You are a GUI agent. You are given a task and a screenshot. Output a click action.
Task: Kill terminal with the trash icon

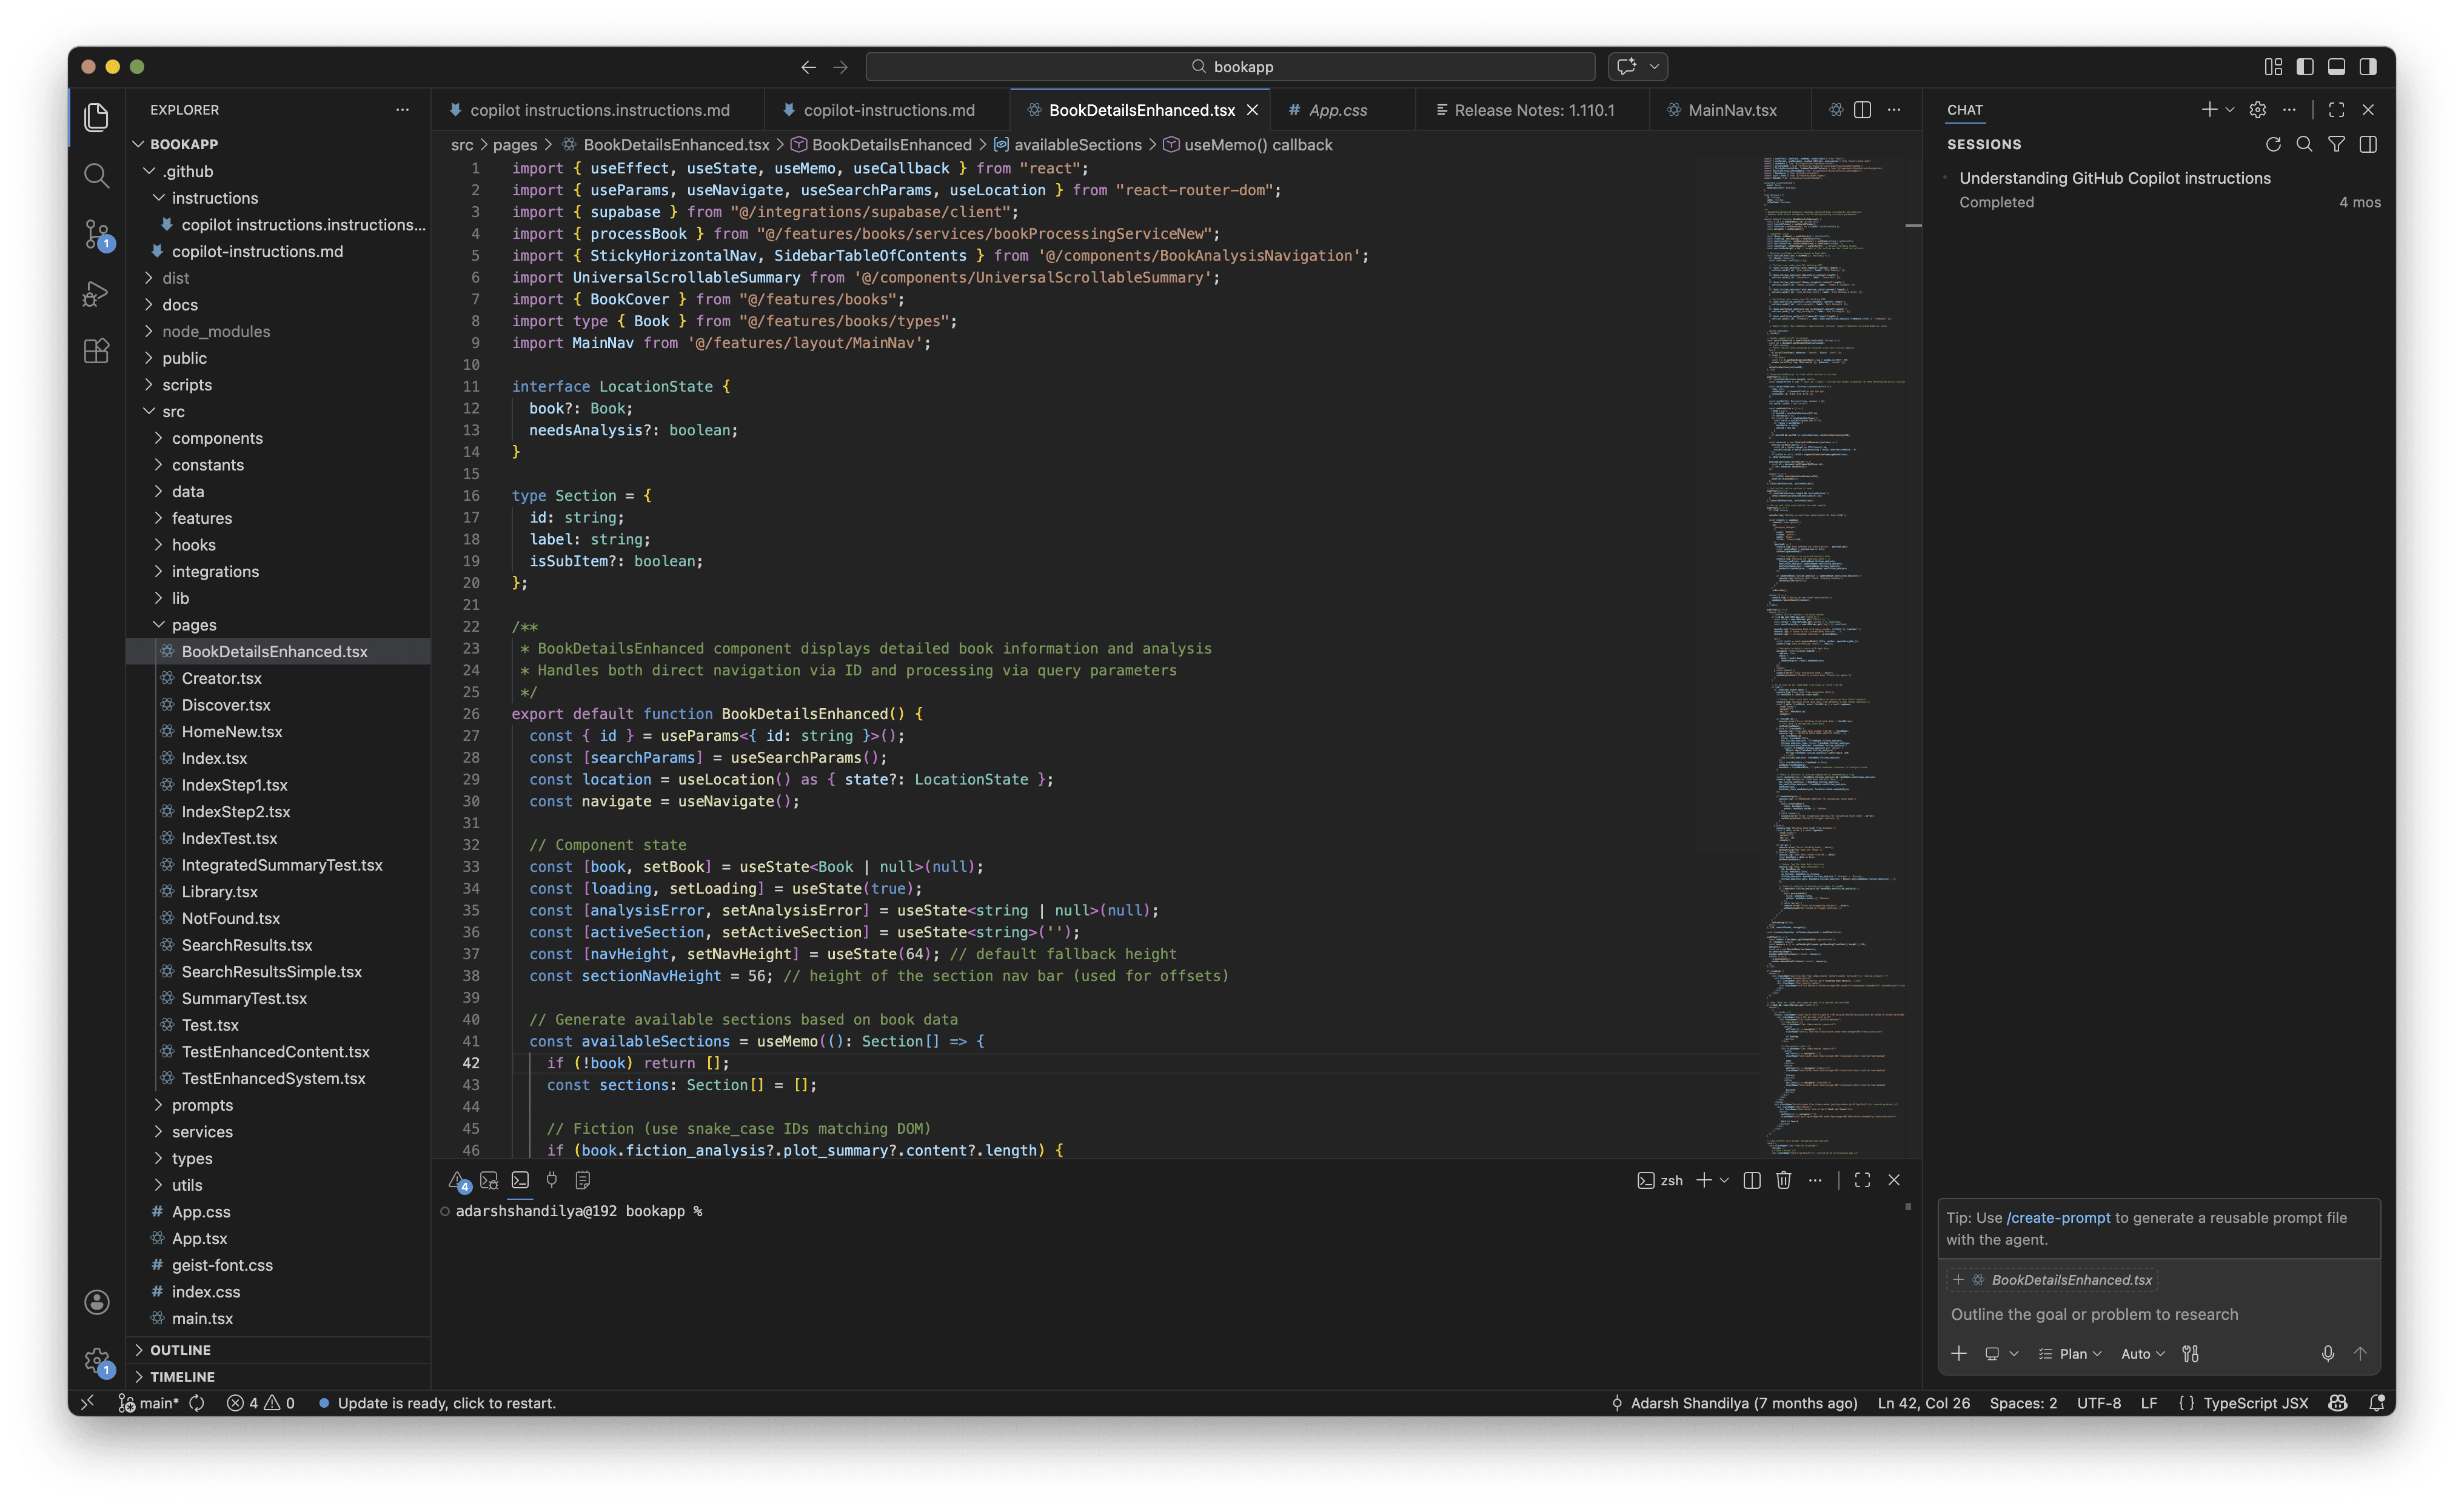[x=1783, y=1180]
